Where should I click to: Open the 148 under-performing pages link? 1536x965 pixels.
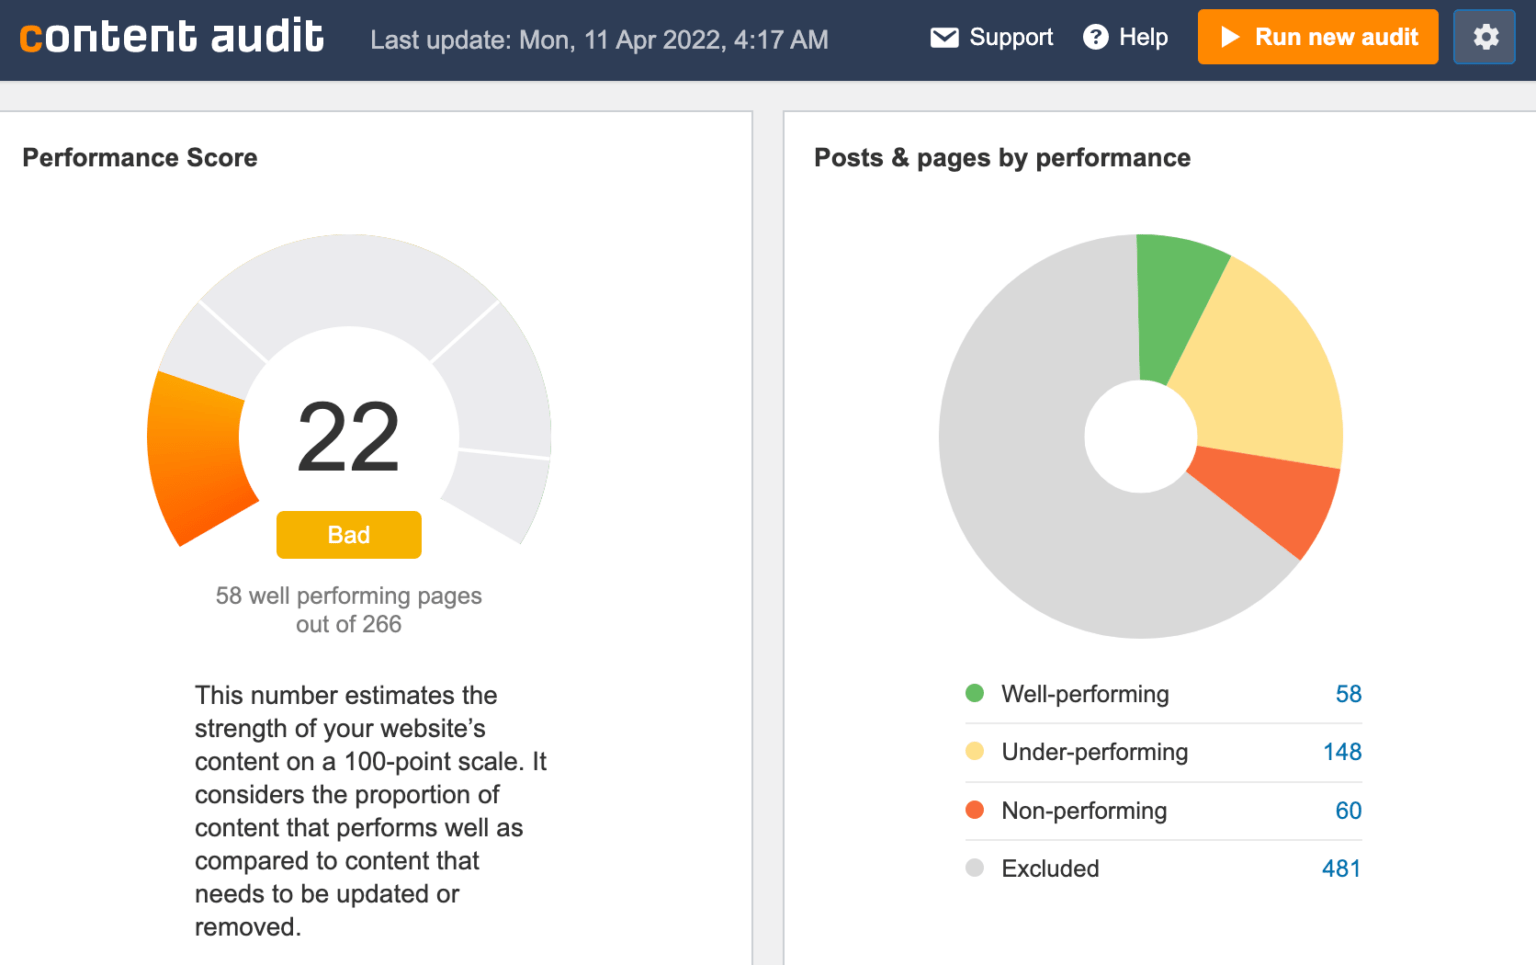[x=1340, y=751]
